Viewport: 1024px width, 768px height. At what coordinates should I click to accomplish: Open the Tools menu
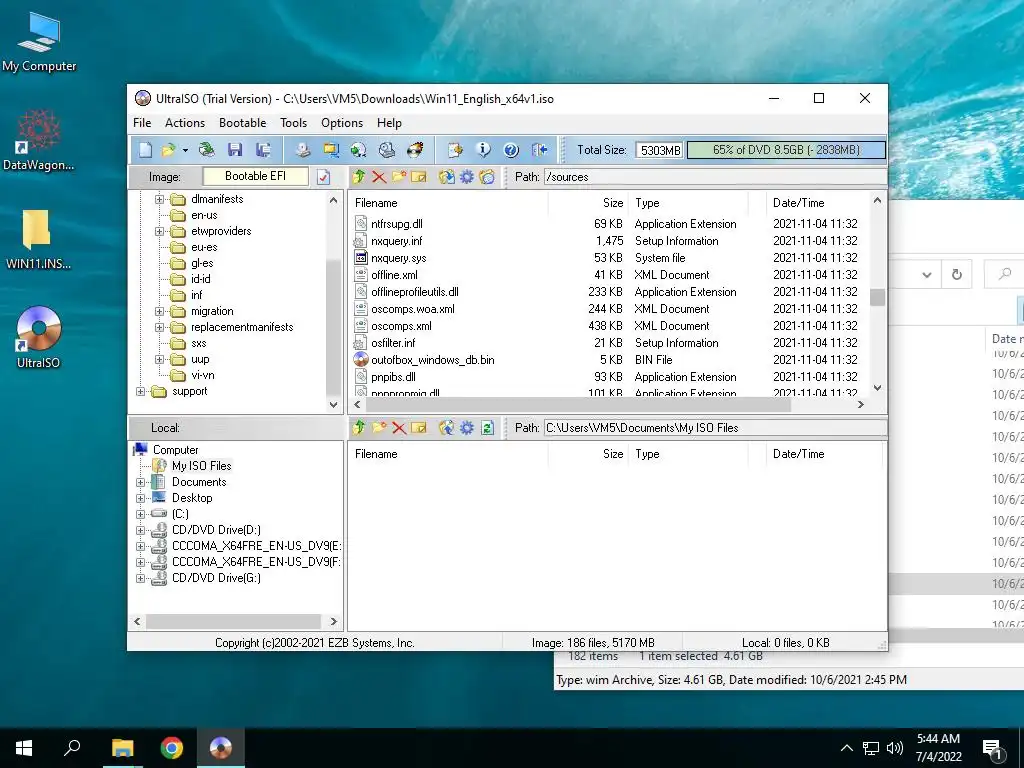[x=293, y=123]
